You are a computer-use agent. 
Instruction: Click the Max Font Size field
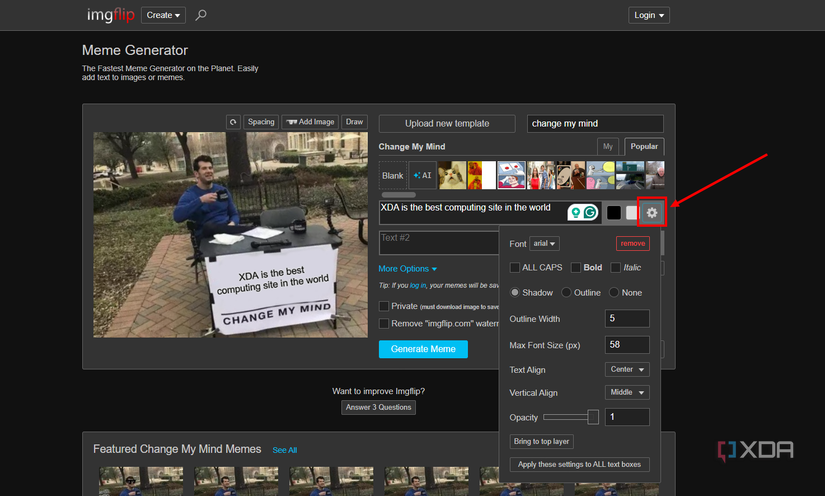click(627, 345)
